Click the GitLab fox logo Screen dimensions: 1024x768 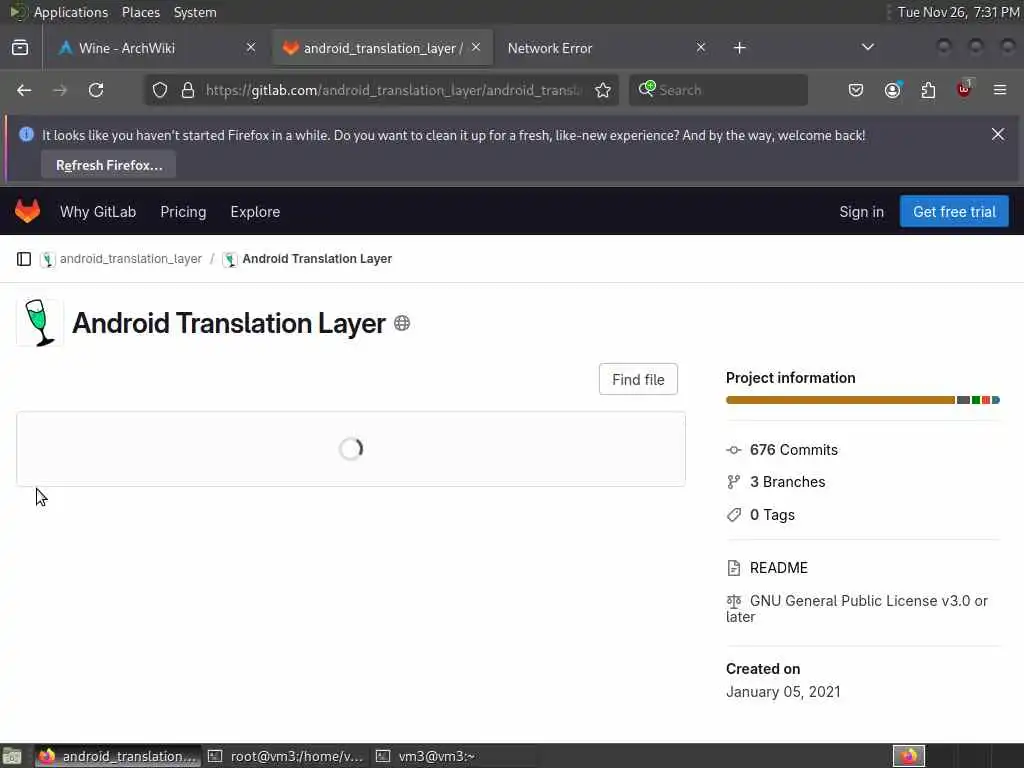point(27,211)
